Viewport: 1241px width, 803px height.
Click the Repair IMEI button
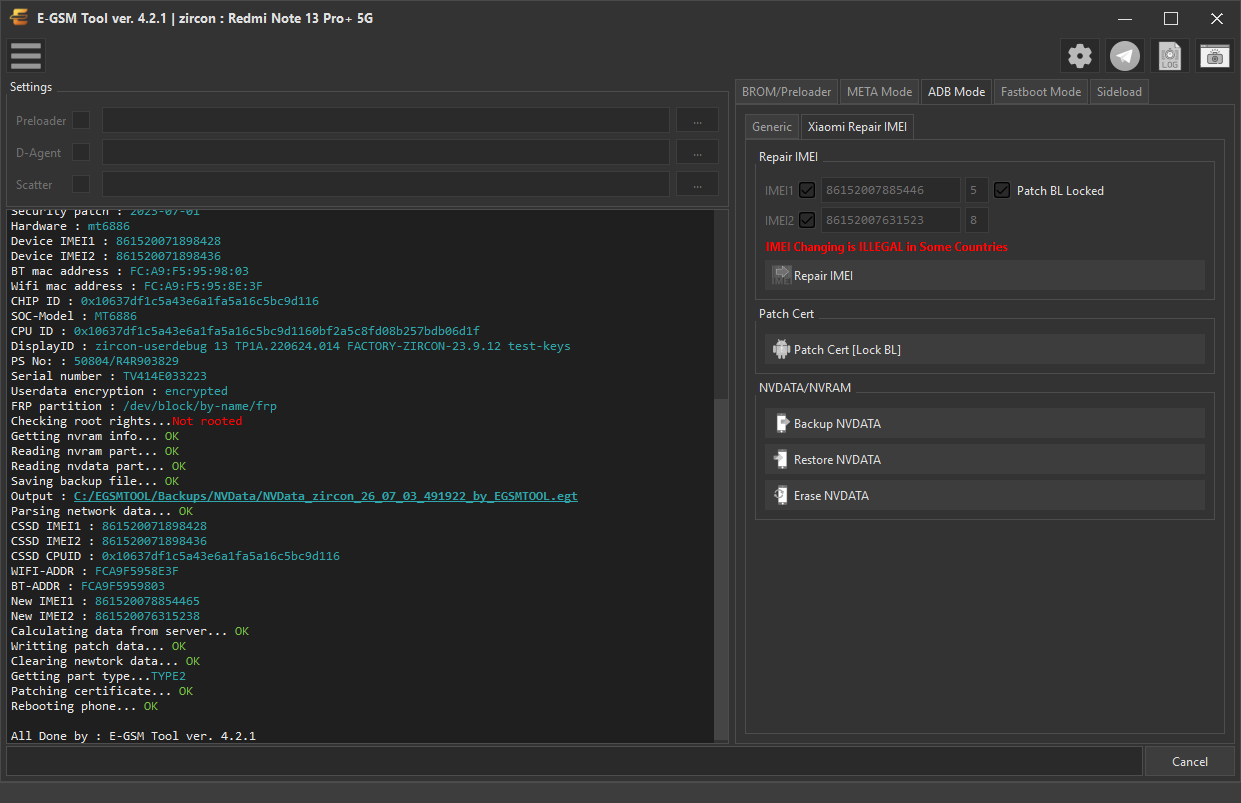click(985, 276)
